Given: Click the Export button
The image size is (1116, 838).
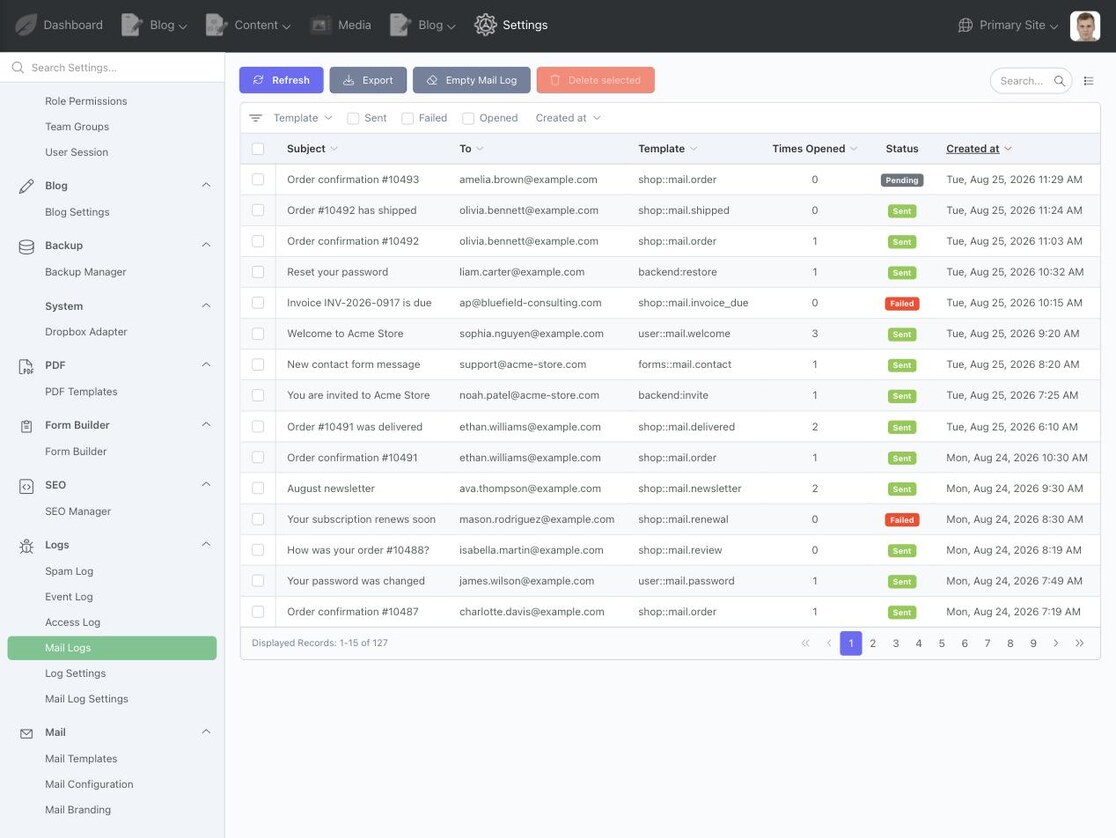Looking at the screenshot, I should [x=368, y=80].
